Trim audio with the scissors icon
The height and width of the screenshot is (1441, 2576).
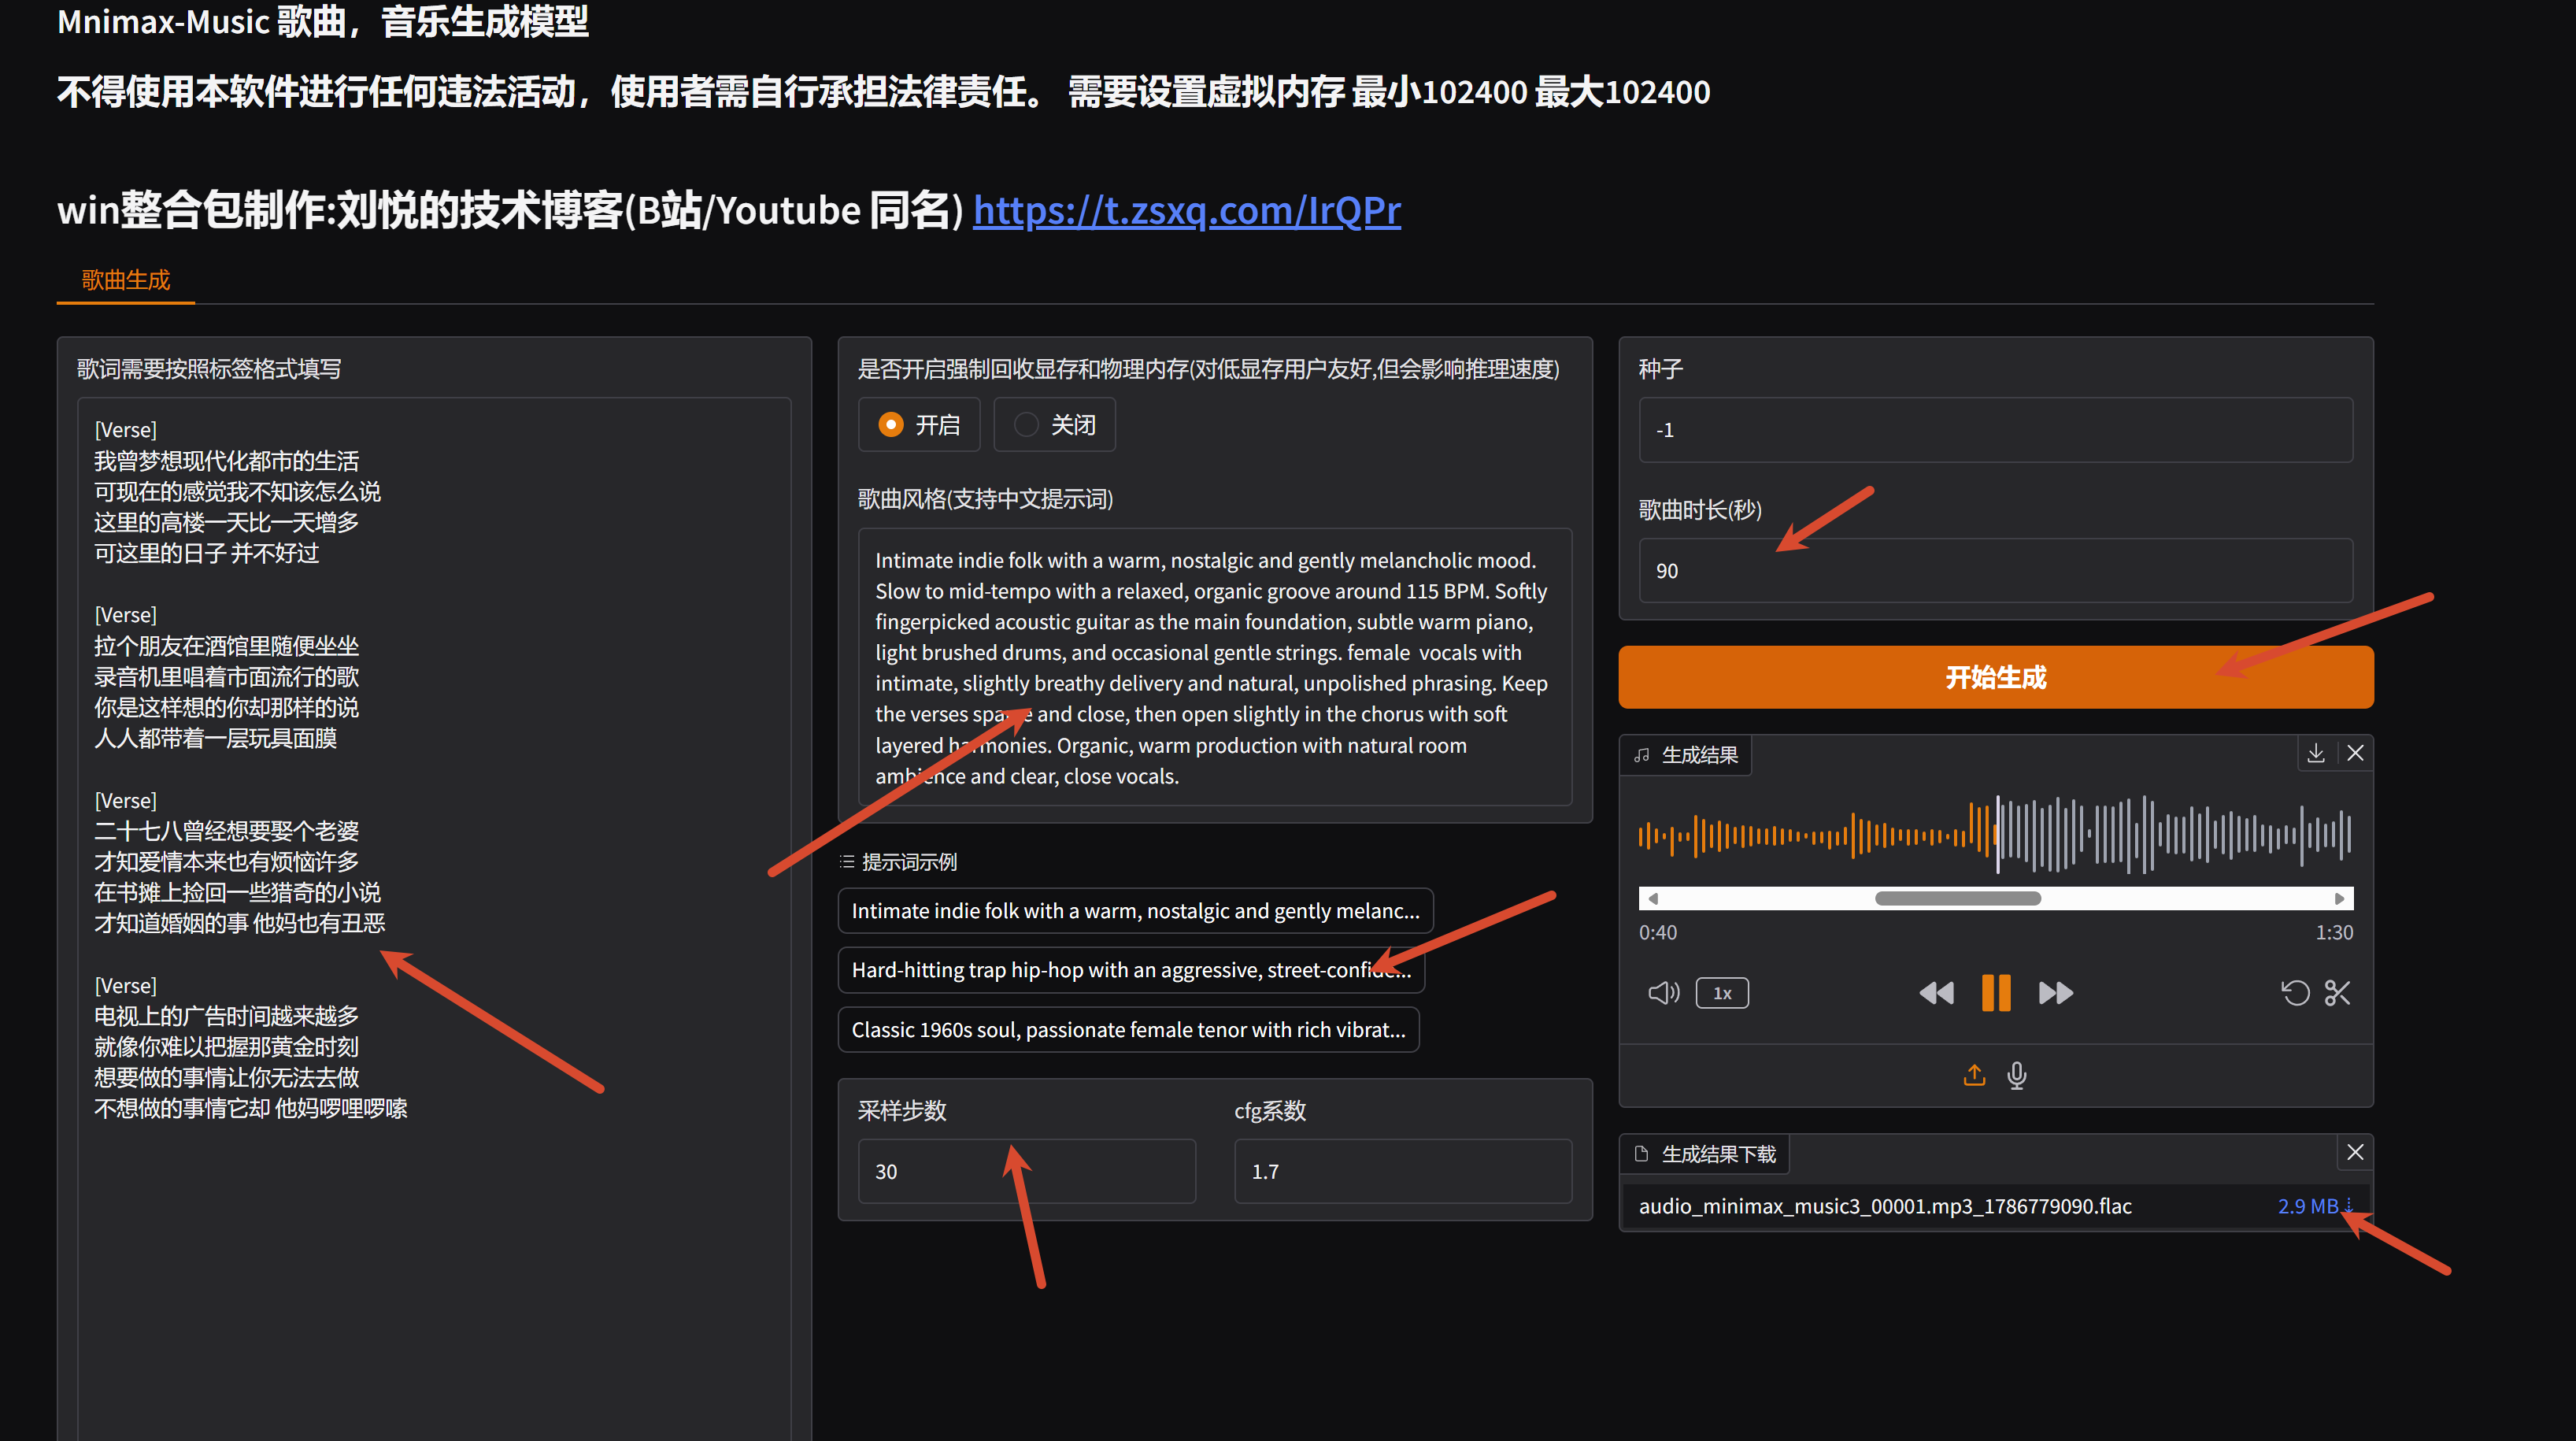pos(2337,993)
